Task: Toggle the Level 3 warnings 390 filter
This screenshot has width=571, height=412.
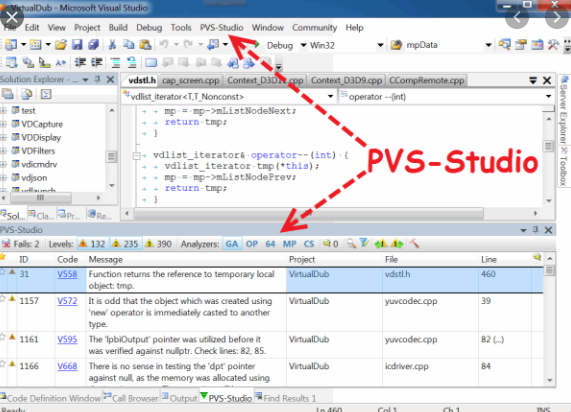Action: [158, 244]
